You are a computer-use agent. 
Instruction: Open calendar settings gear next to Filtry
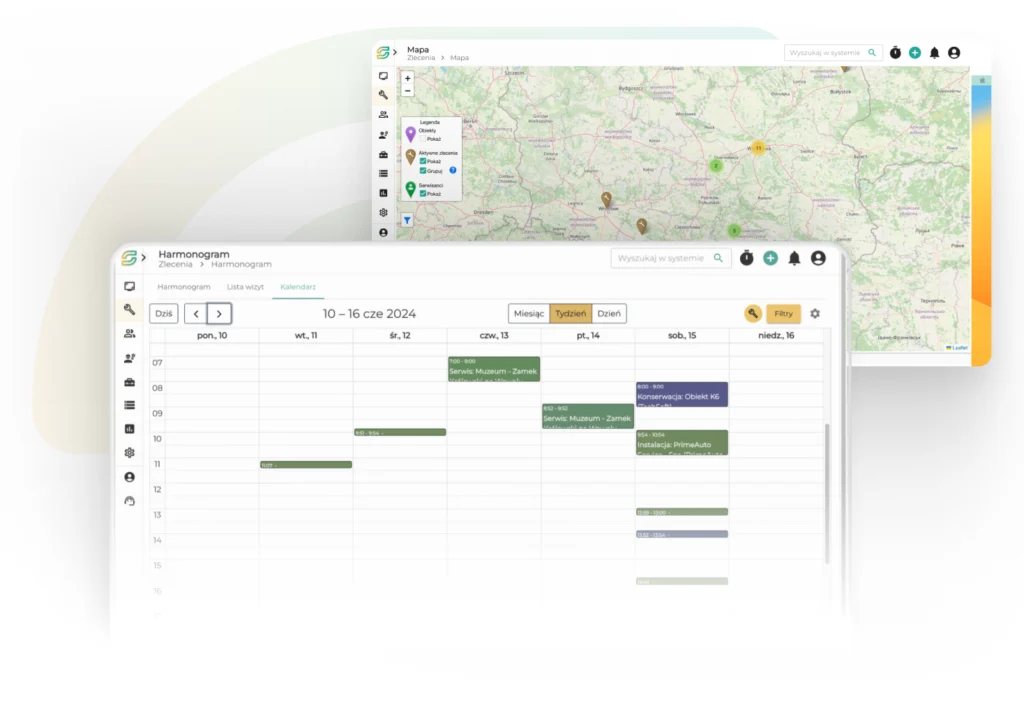[815, 314]
